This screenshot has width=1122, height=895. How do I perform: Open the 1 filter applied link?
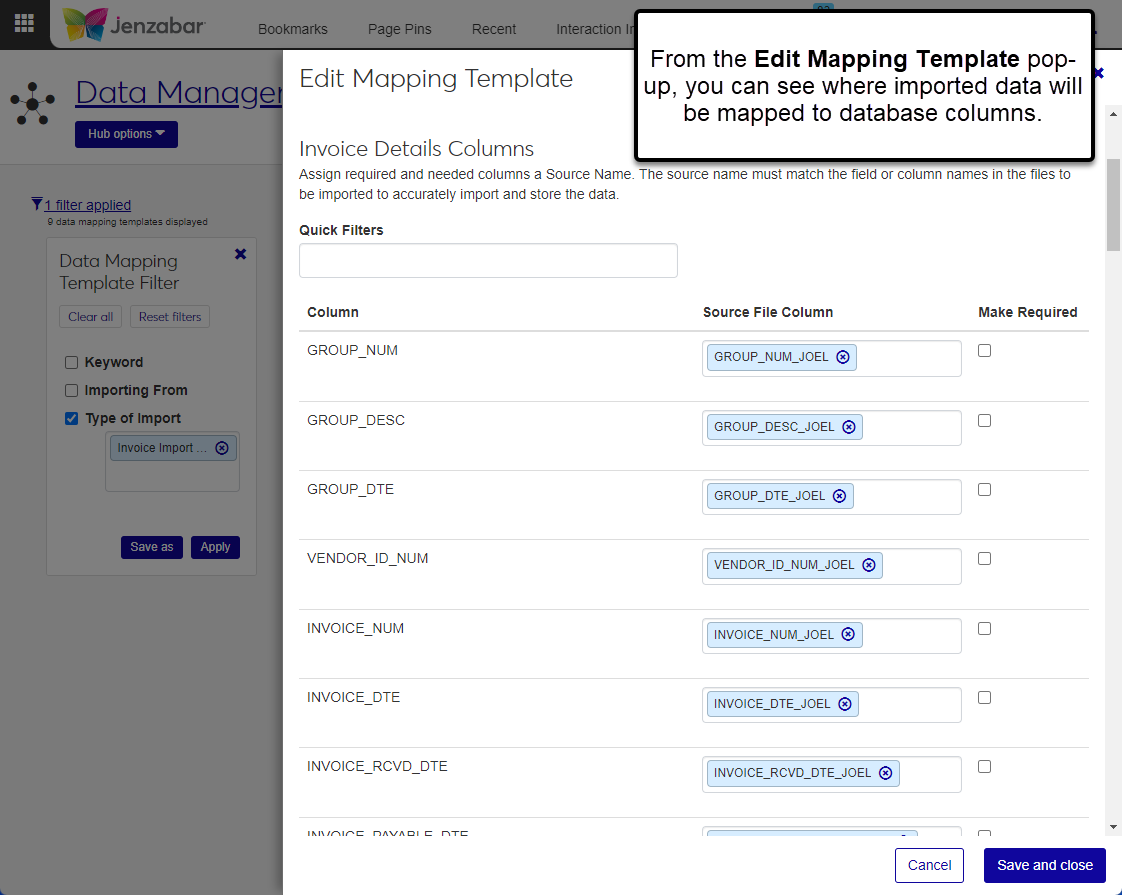87,205
